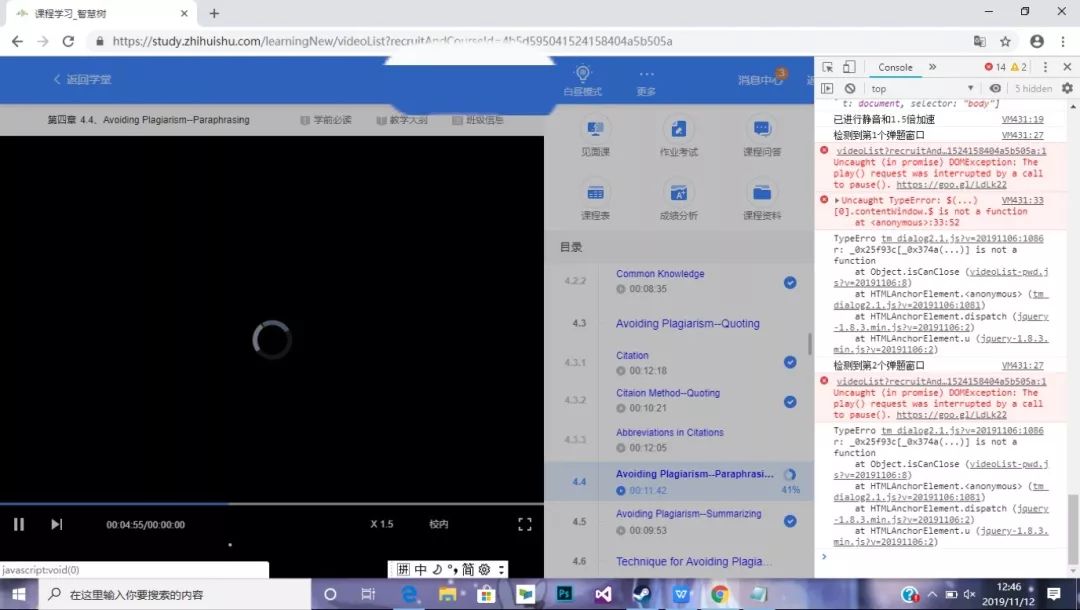
Task: Click the X 1.5 playback speed button
Action: point(381,523)
